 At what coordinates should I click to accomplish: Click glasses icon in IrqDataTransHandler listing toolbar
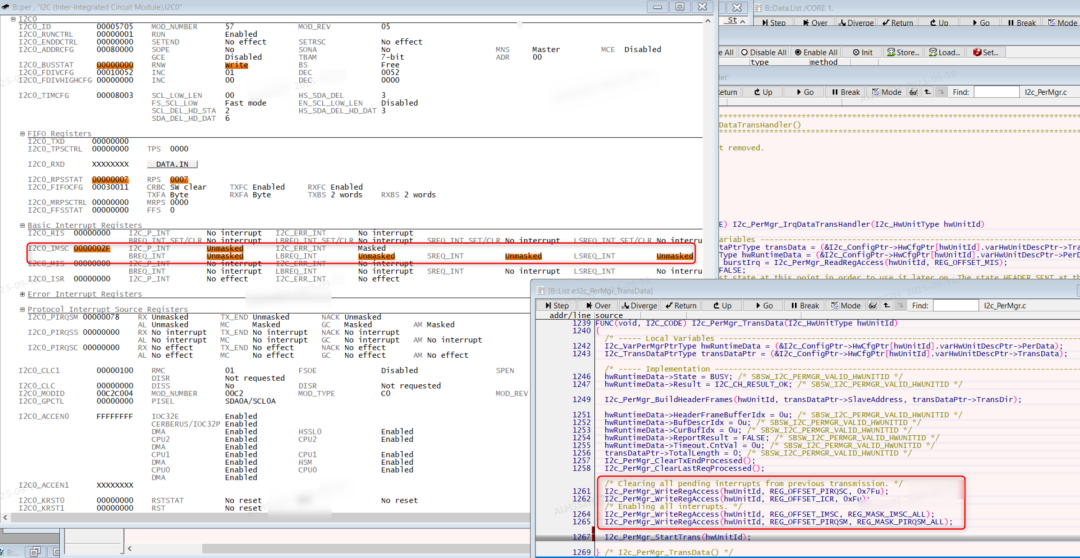pos(915,92)
